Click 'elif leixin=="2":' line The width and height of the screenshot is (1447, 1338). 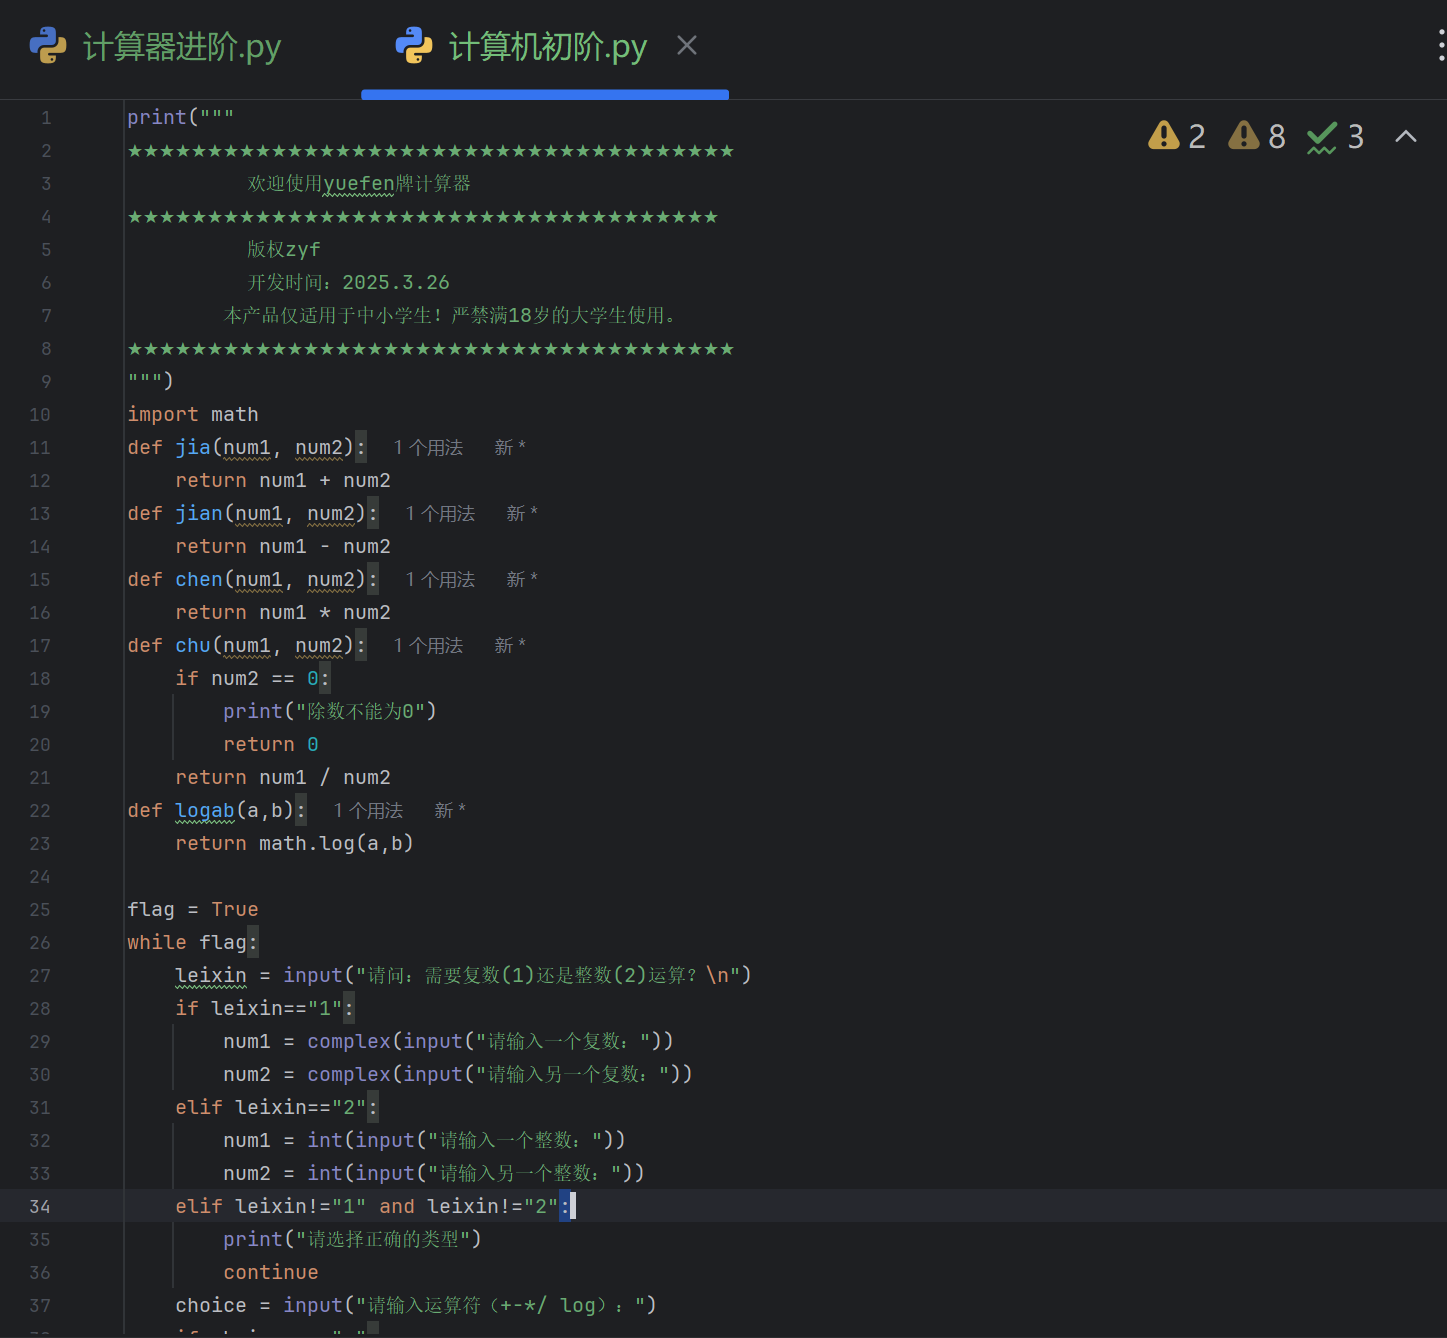pos(276,1107)
